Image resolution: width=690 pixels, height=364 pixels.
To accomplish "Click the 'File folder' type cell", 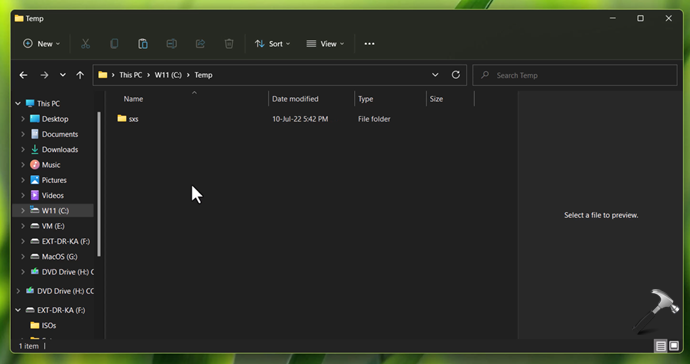I will pyautogui.click(x=374, y=119).
